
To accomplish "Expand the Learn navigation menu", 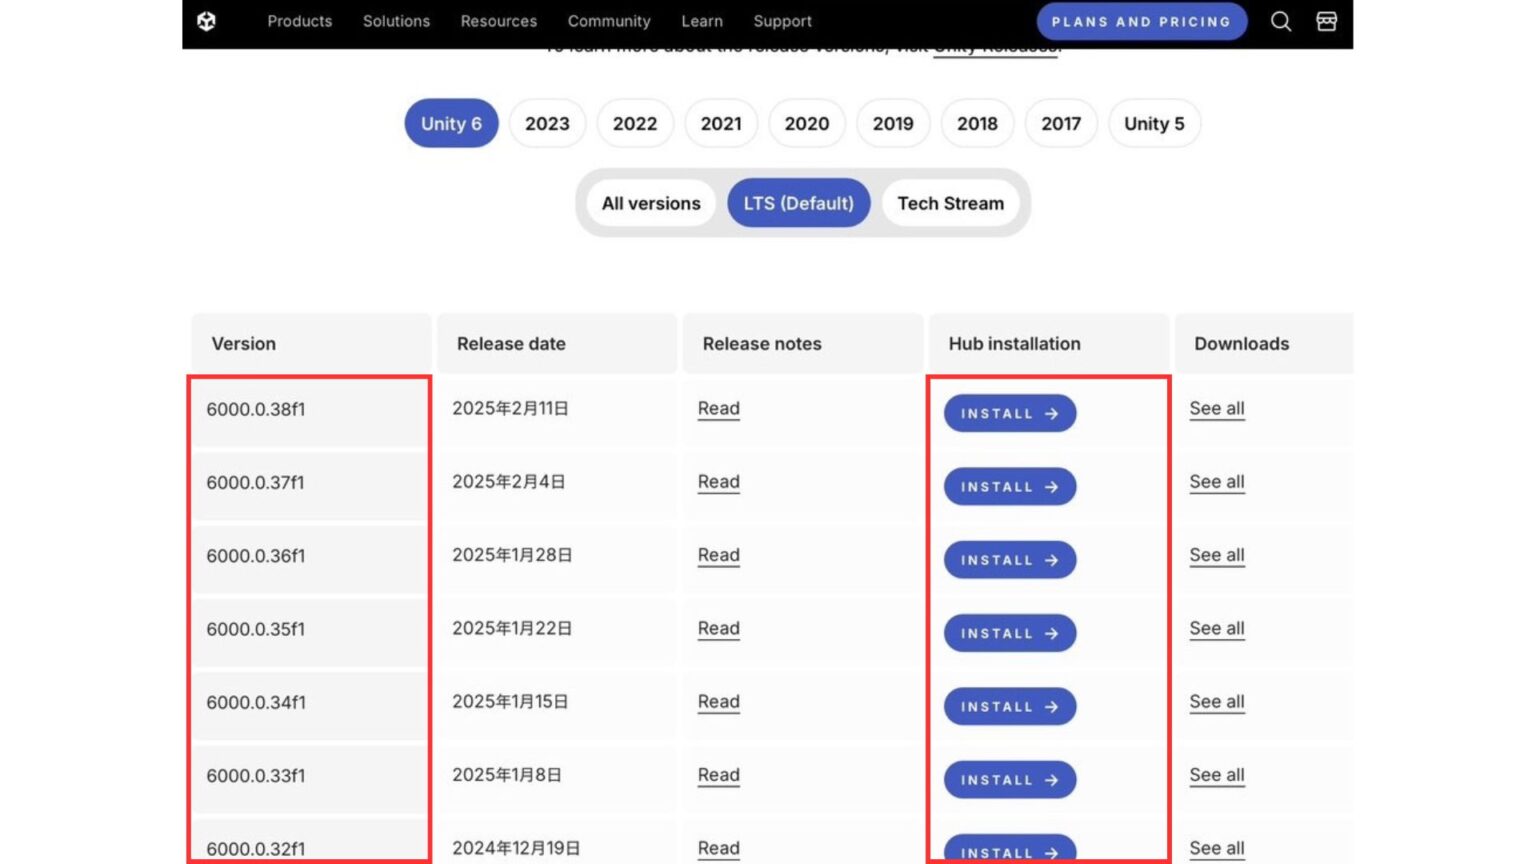I will click(x=701, y=21).
